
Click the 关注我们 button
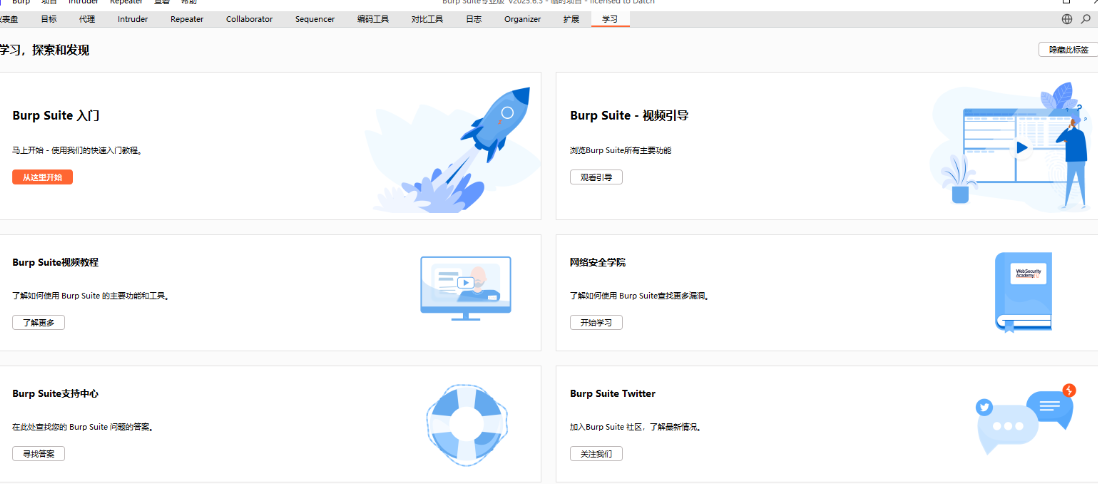click(596, 453)
